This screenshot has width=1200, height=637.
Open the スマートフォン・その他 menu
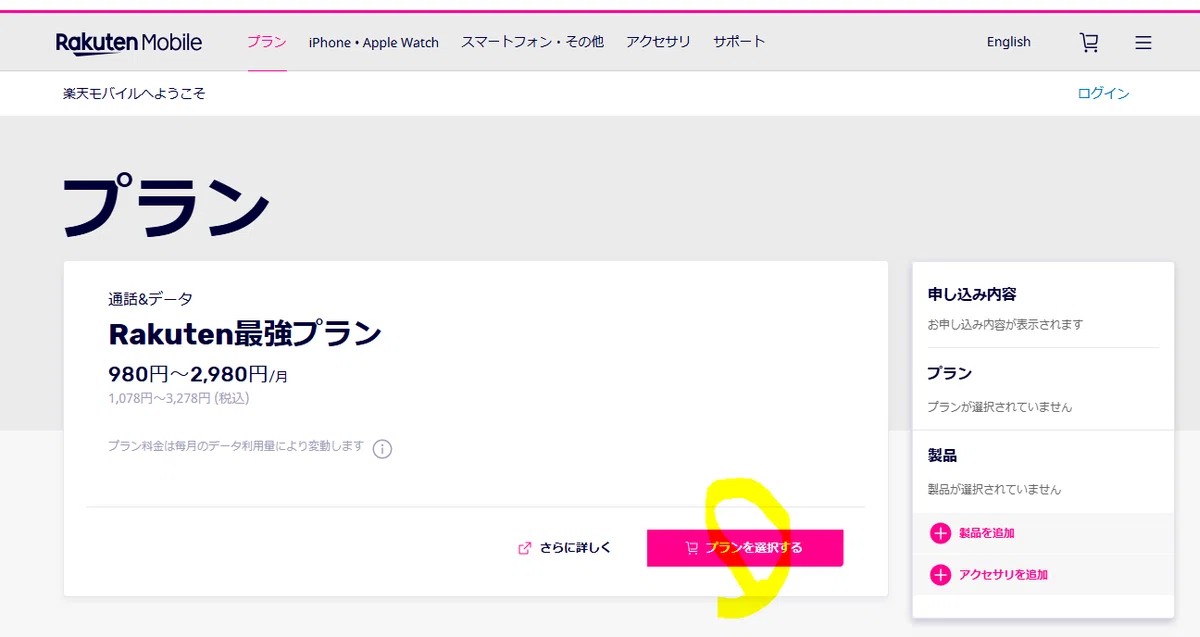(x=532, y=42)
